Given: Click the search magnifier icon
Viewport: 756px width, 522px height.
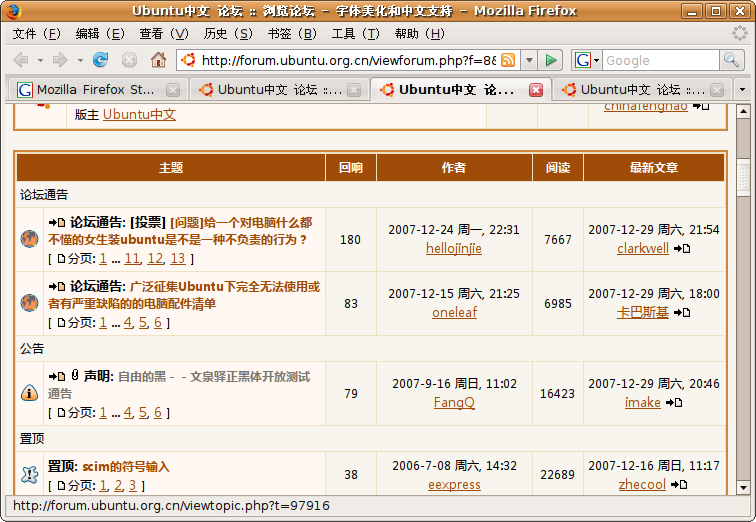Looking at the screenshot, I should click(x=731, y=60).
